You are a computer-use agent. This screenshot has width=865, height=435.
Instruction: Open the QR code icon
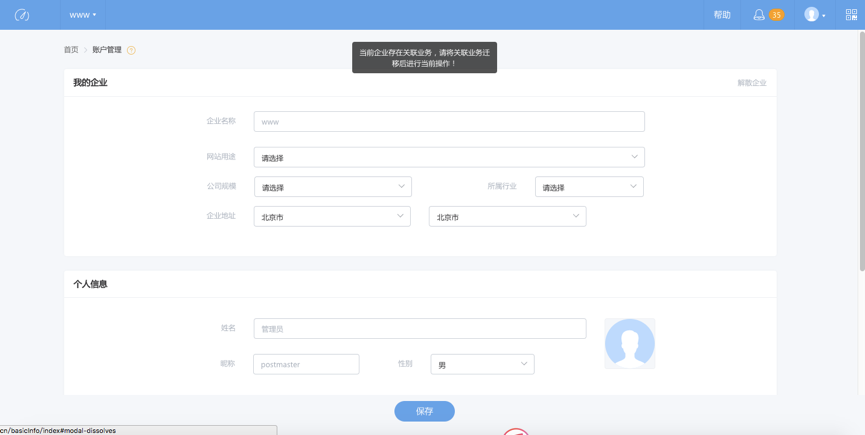(x=851, y=15)
